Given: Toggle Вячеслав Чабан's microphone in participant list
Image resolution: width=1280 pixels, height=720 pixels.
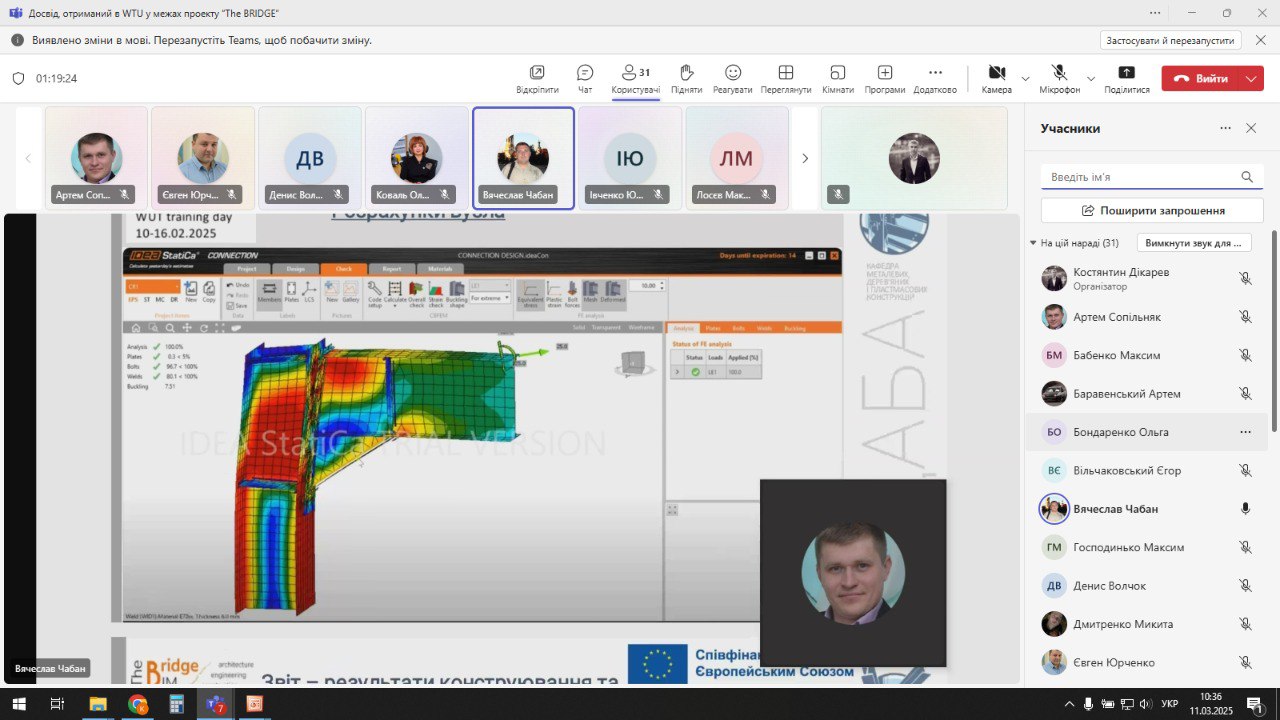Looking at the screenshot, I should click(1245, 508).
